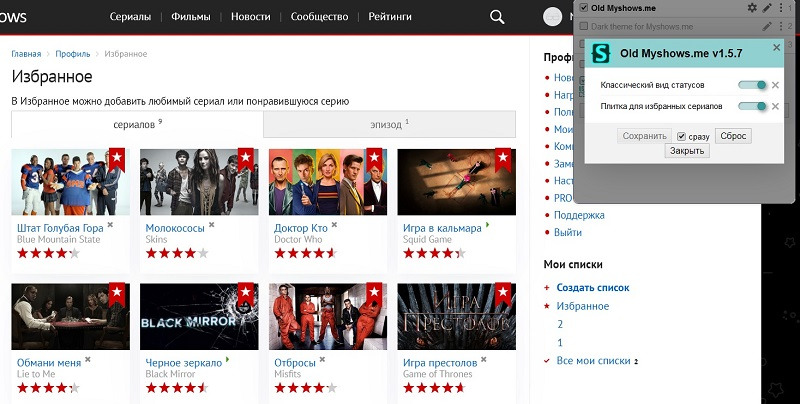Open the Game of Thrones poster thumbnail
The image size is (800, 404).
[x=457, y=317]
